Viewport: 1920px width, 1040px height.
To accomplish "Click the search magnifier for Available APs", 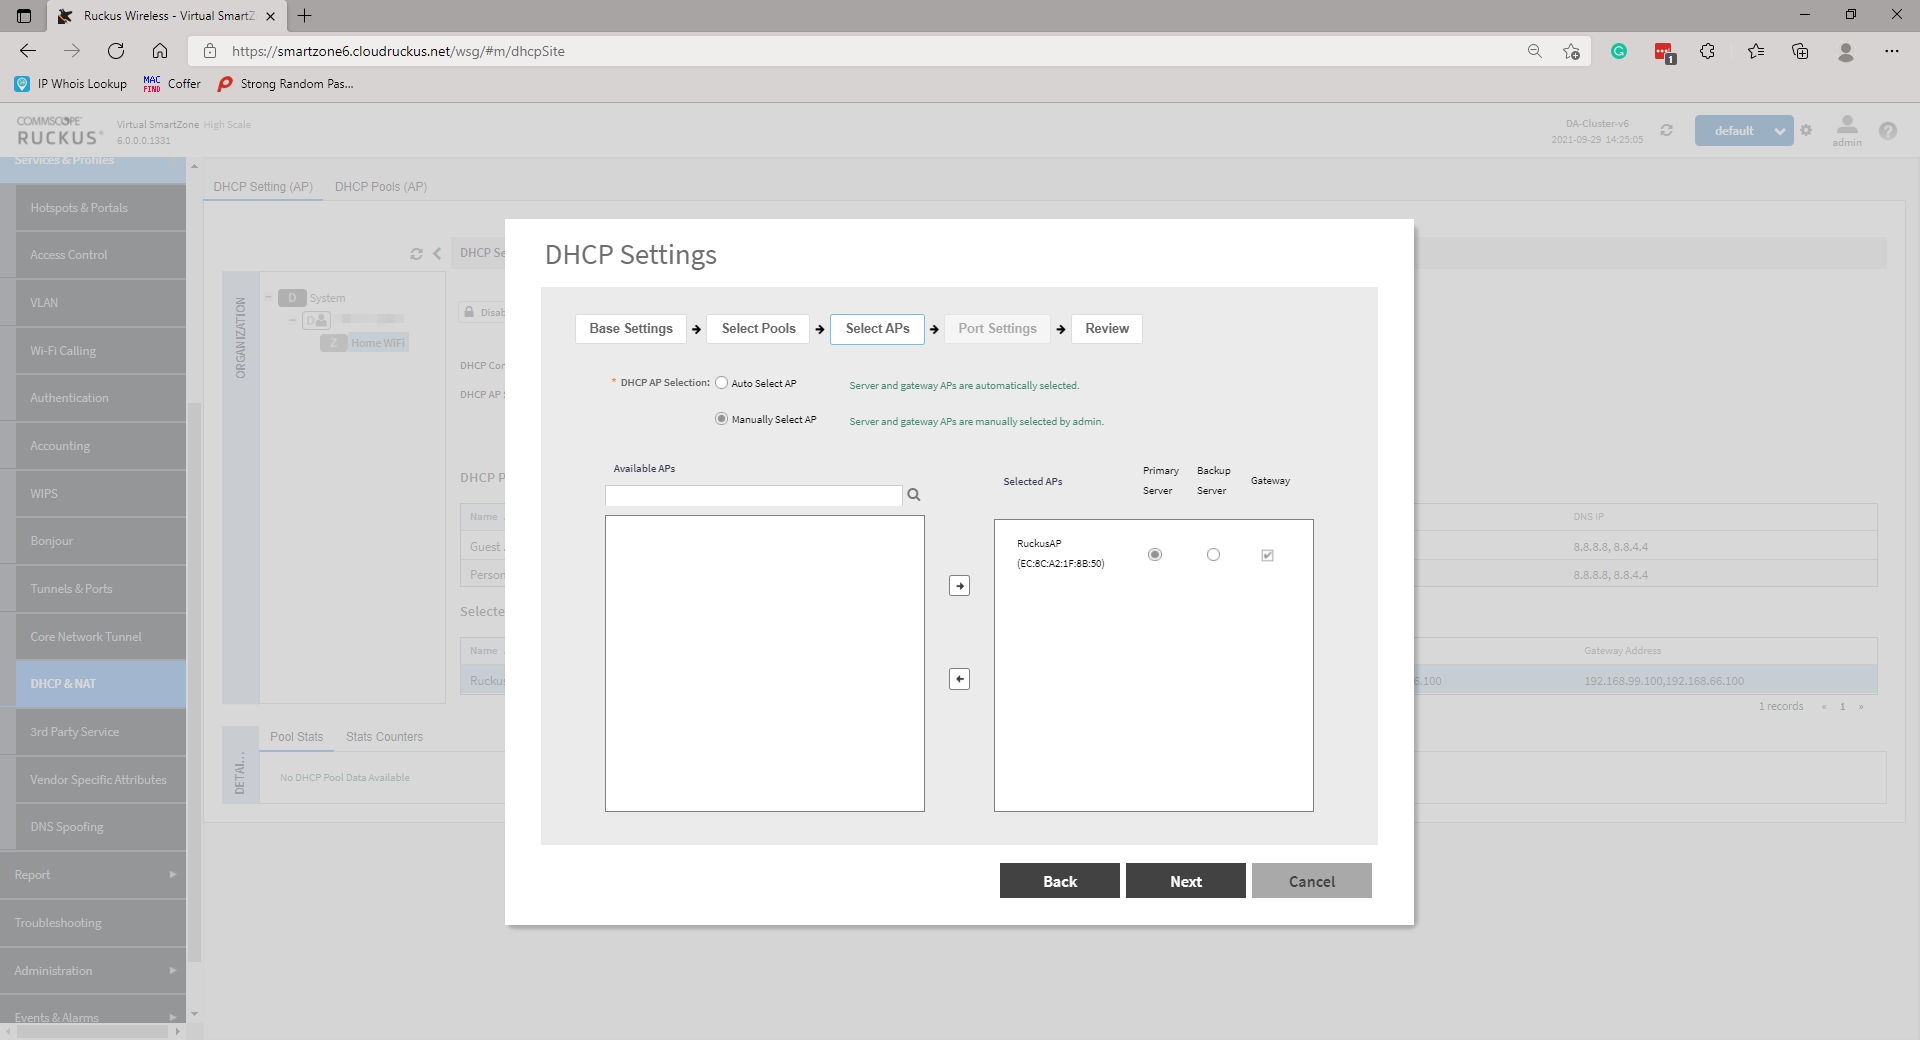I will (x=913, y=495).
